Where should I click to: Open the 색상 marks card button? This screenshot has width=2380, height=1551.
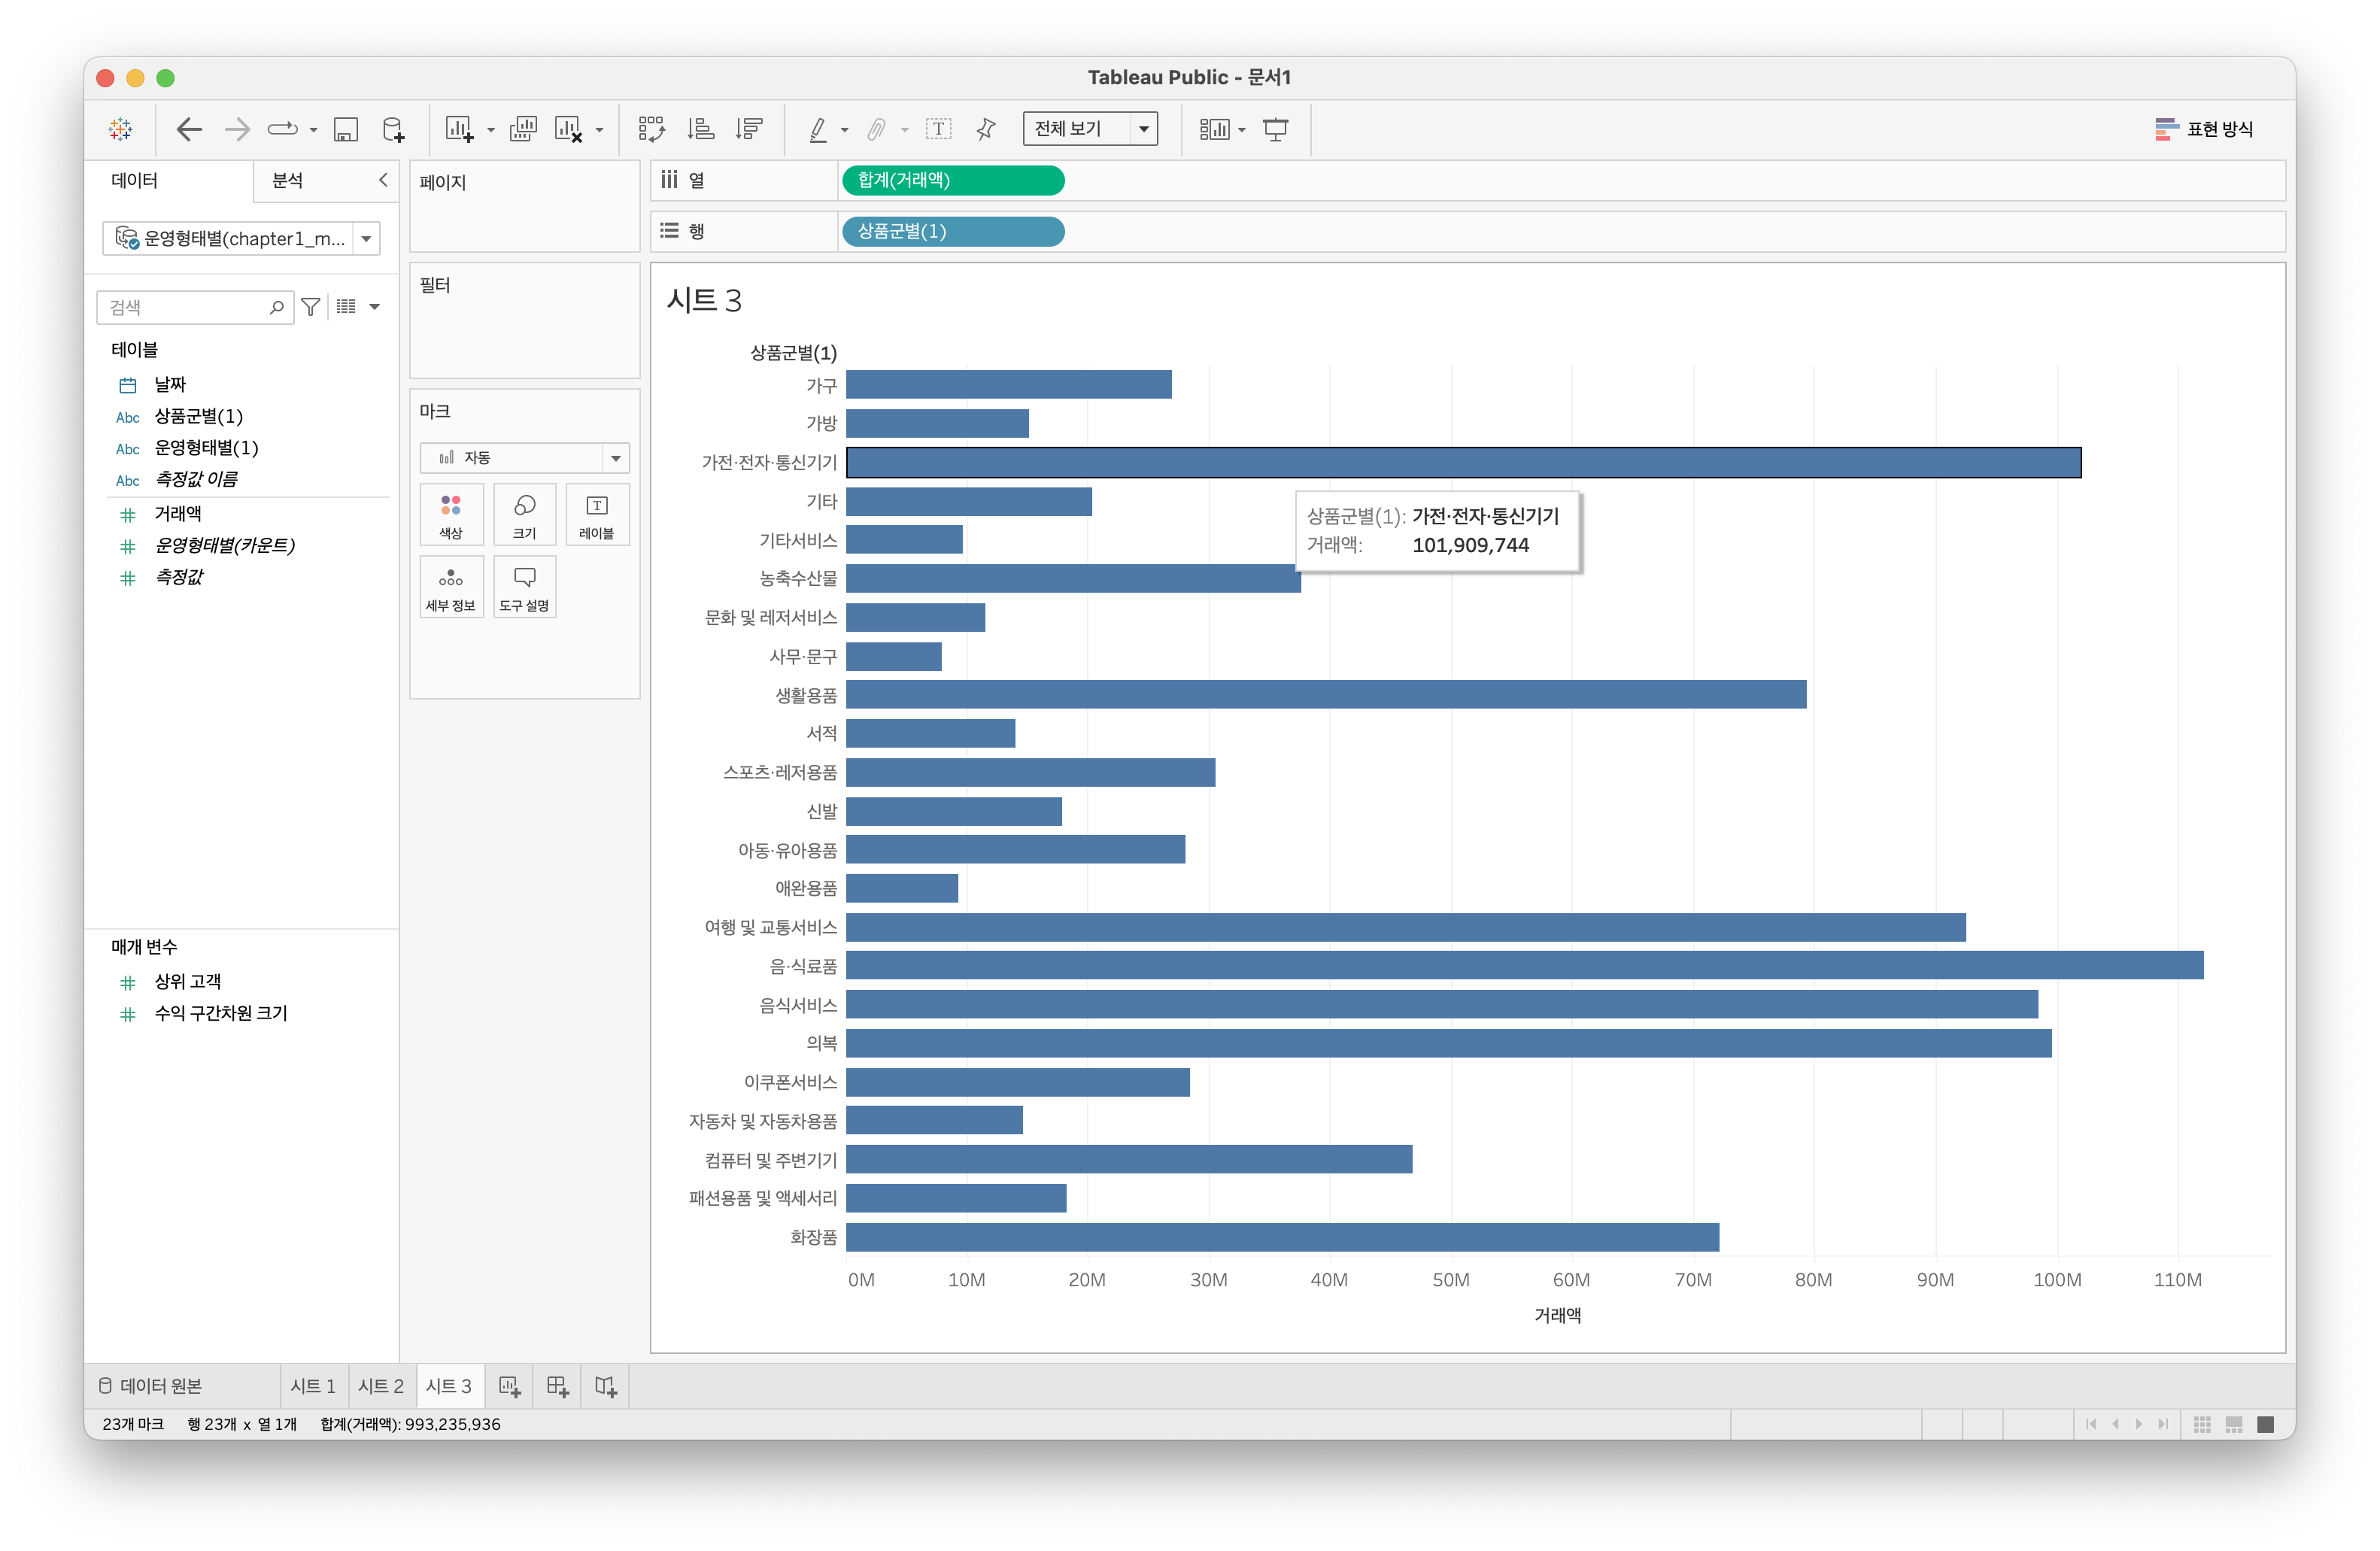[451, 514]
